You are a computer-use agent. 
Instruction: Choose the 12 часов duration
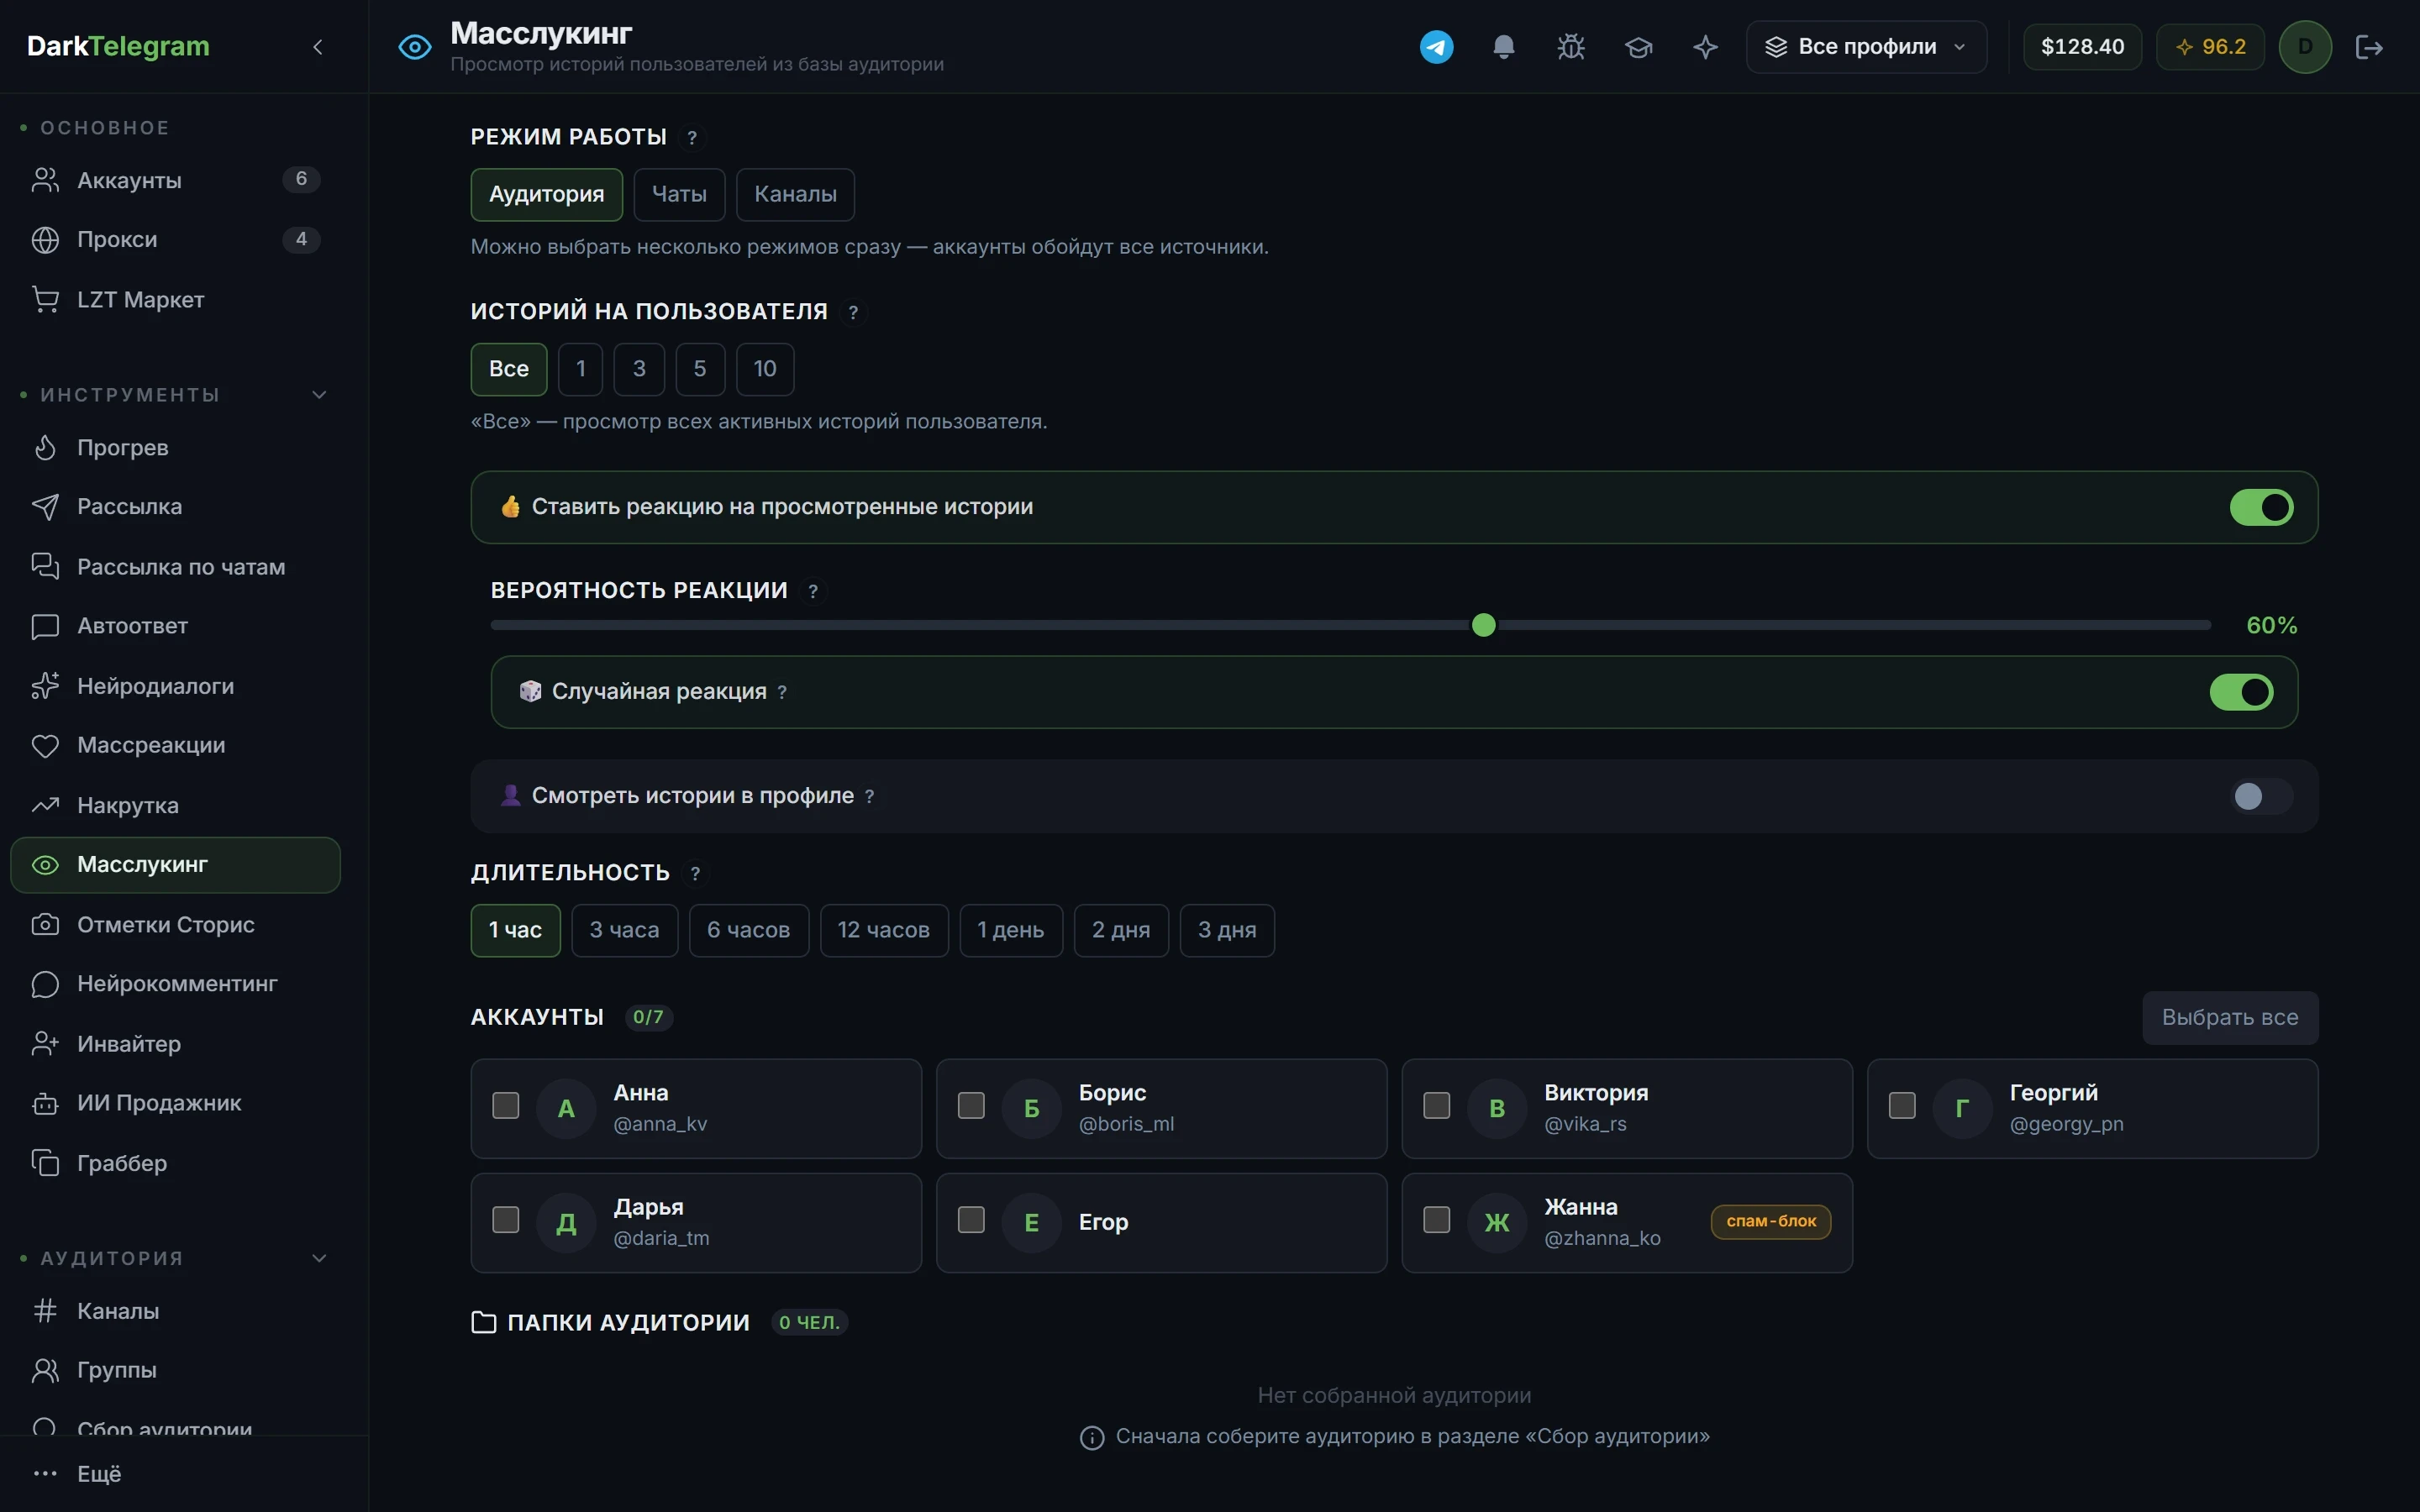point(884,931)
